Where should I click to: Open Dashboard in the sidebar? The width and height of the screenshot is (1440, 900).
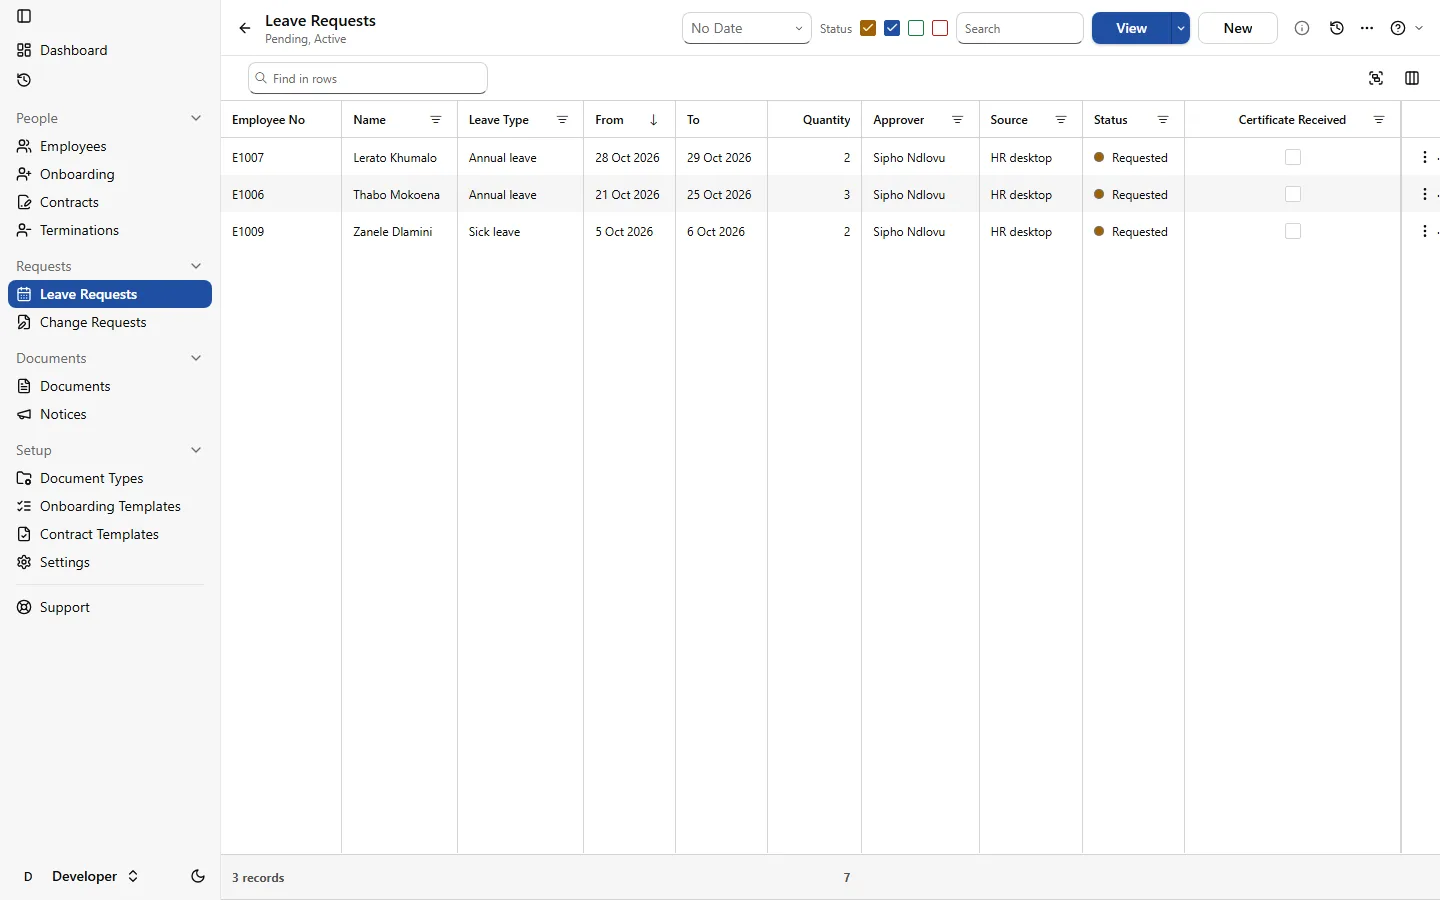pos(110,50)
